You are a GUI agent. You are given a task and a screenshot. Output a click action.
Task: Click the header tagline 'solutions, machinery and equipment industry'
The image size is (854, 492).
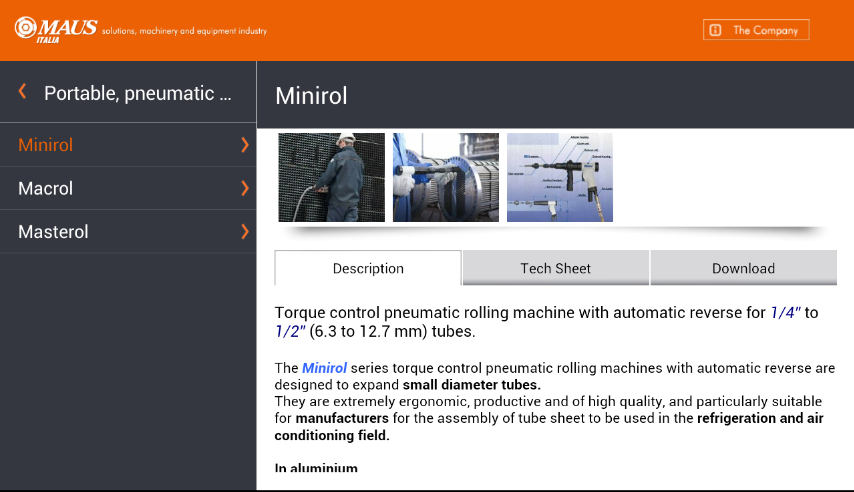(185, 31)
